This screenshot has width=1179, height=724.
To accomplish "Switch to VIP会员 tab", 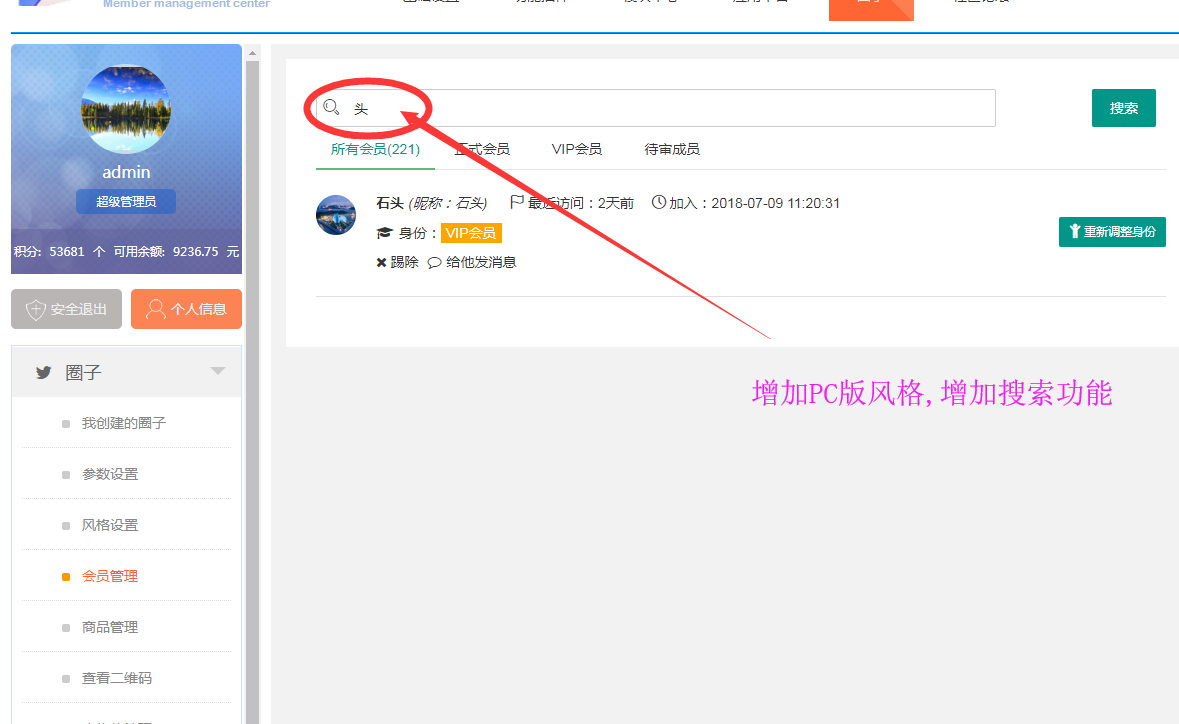I will click(577, 149).
